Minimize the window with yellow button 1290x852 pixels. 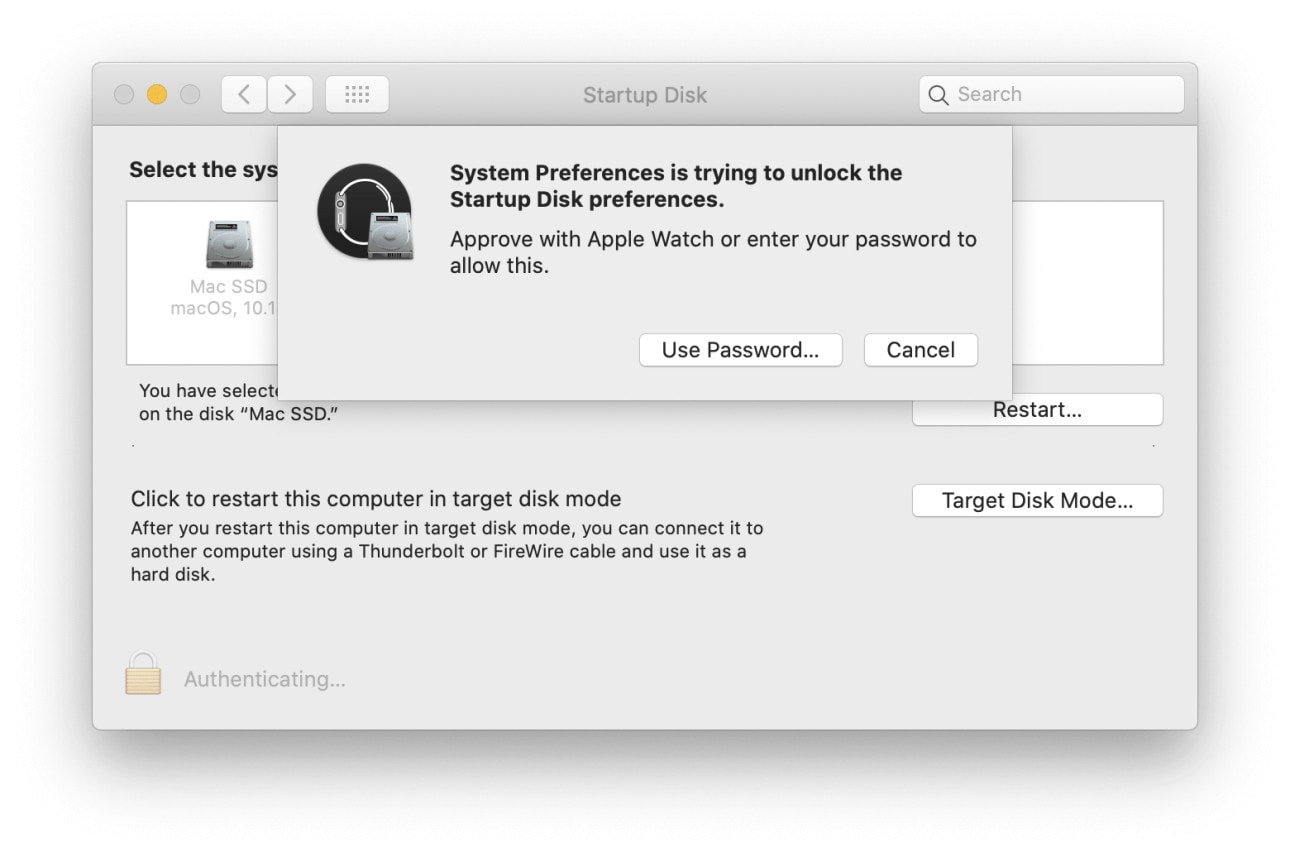coord(157,95)
